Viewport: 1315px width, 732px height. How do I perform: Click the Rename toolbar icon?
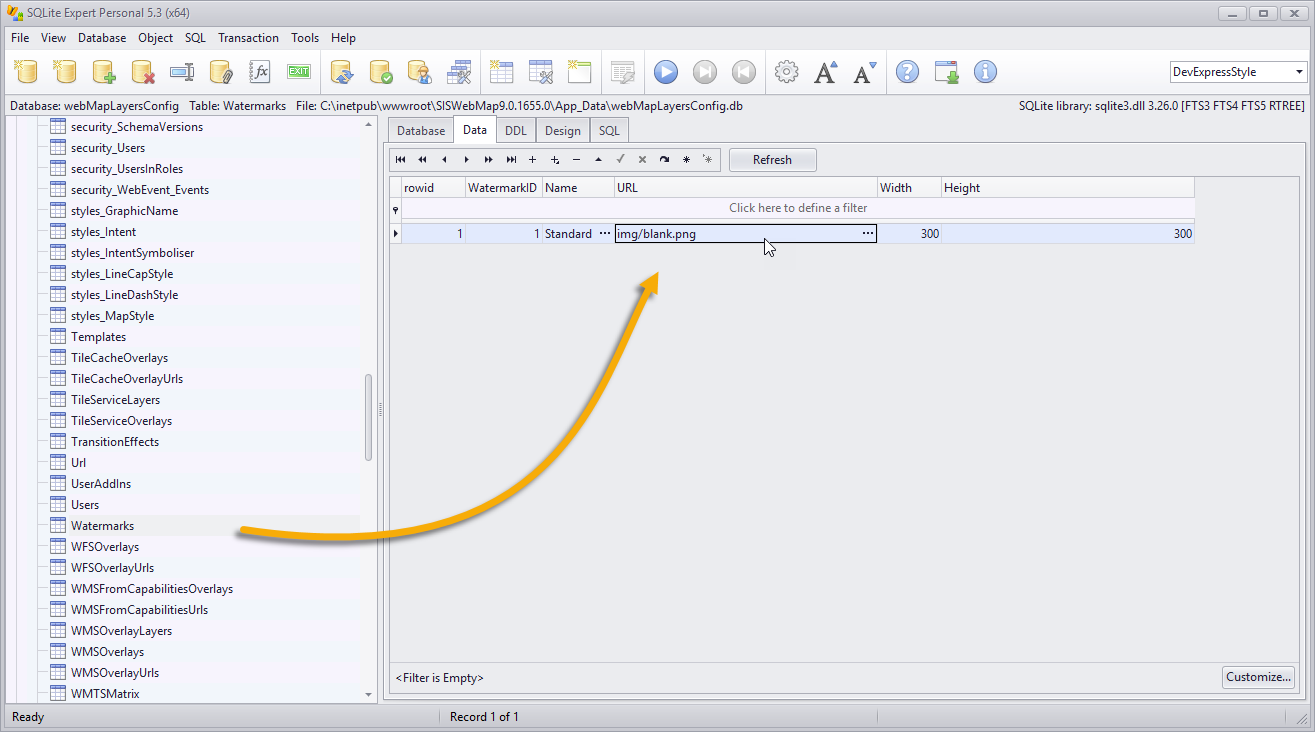182,72
